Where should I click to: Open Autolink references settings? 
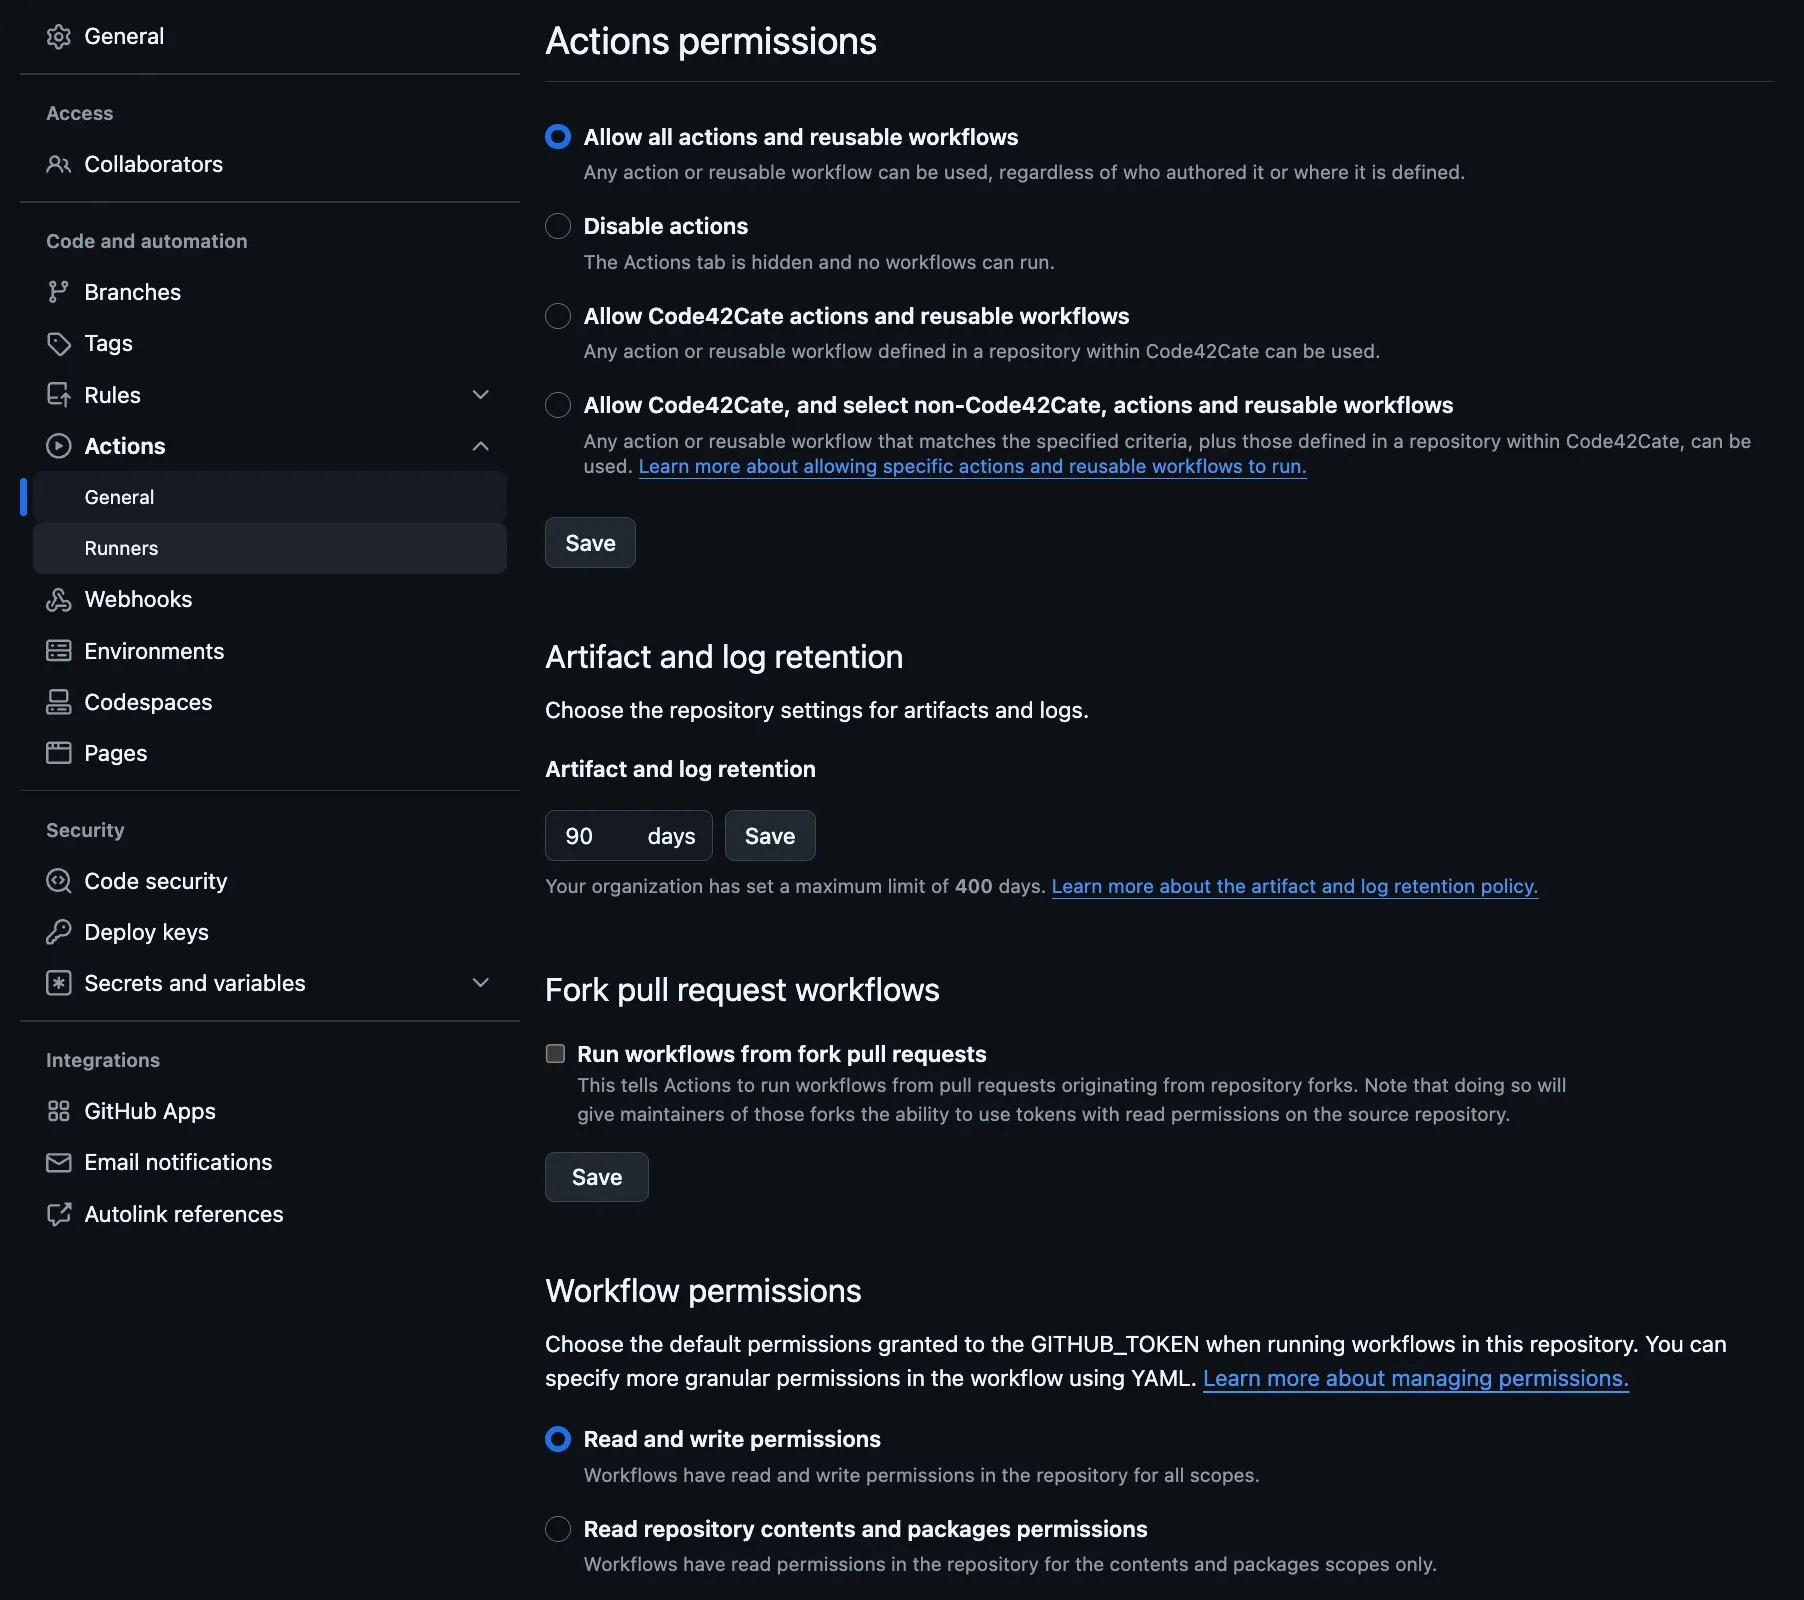tap(183, 1214)
